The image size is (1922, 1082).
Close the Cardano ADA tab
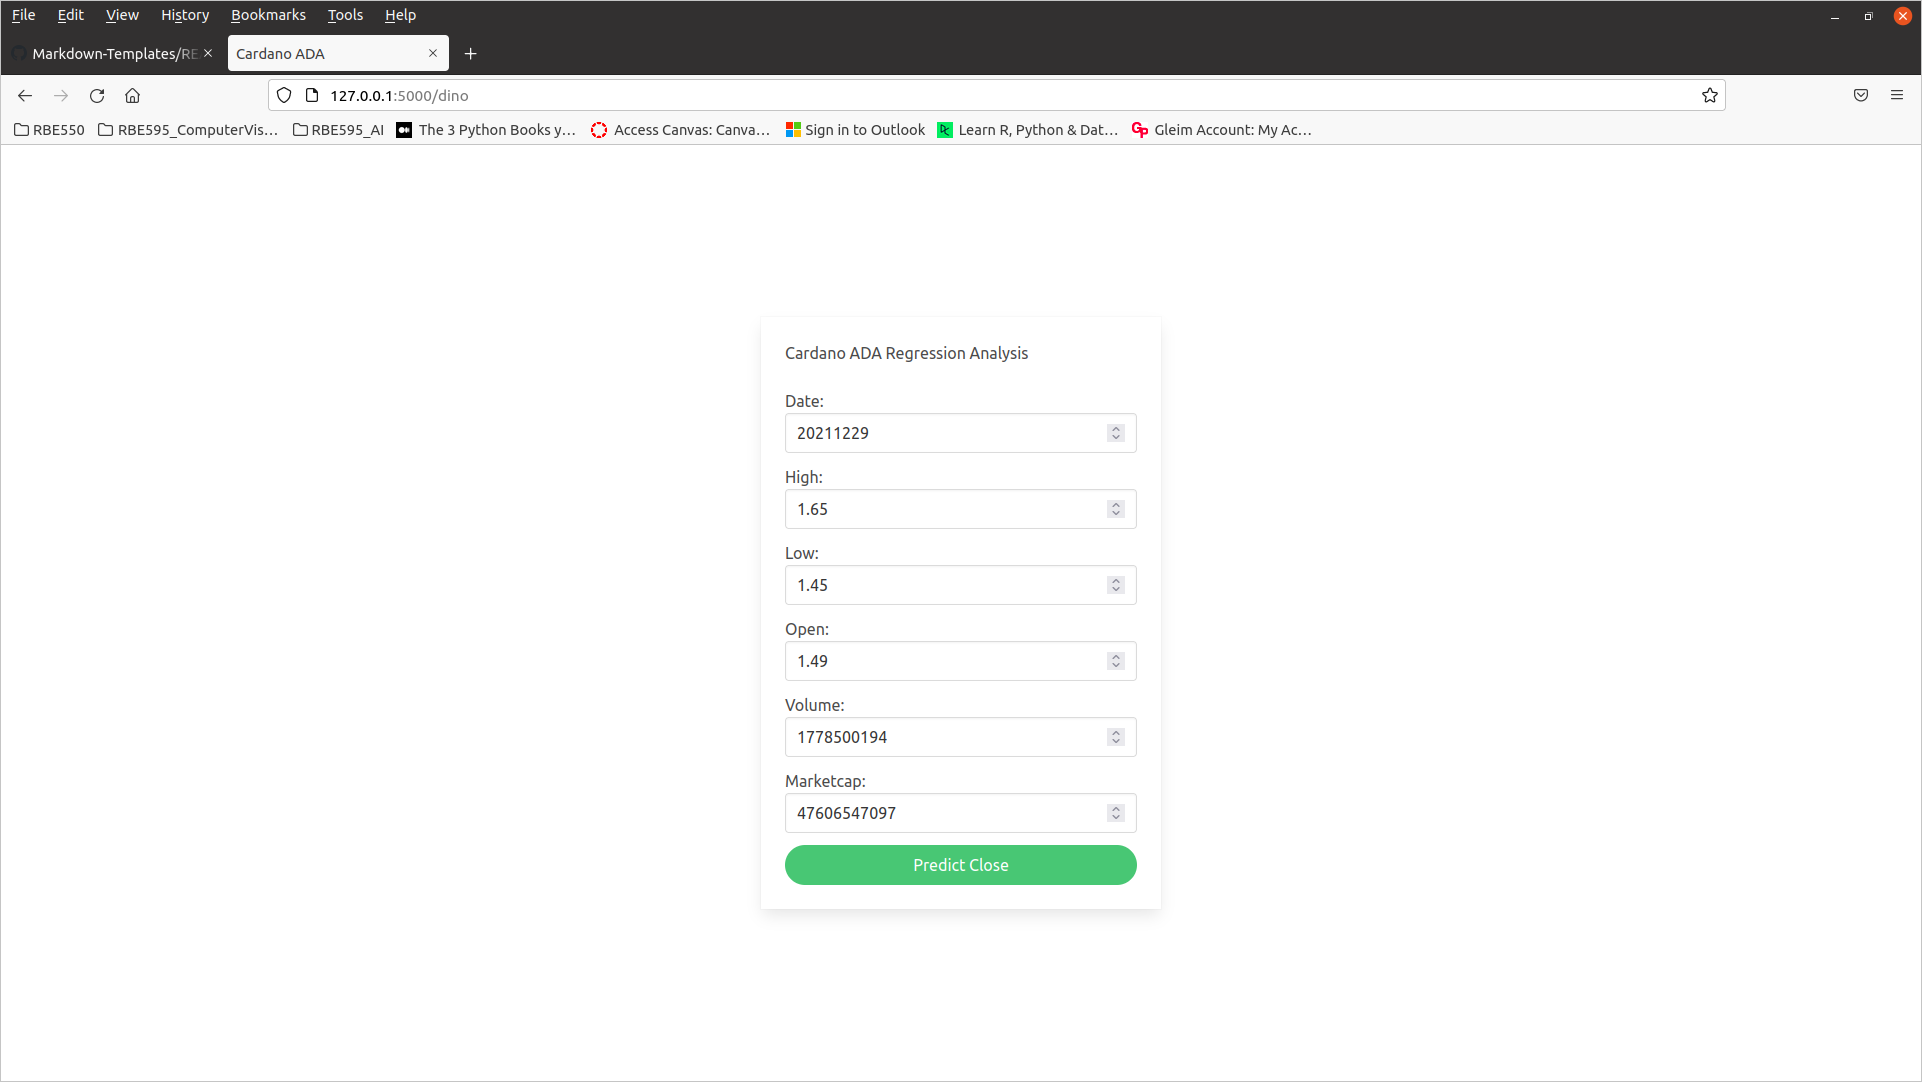pyautogui.click(x=433, y=54)
